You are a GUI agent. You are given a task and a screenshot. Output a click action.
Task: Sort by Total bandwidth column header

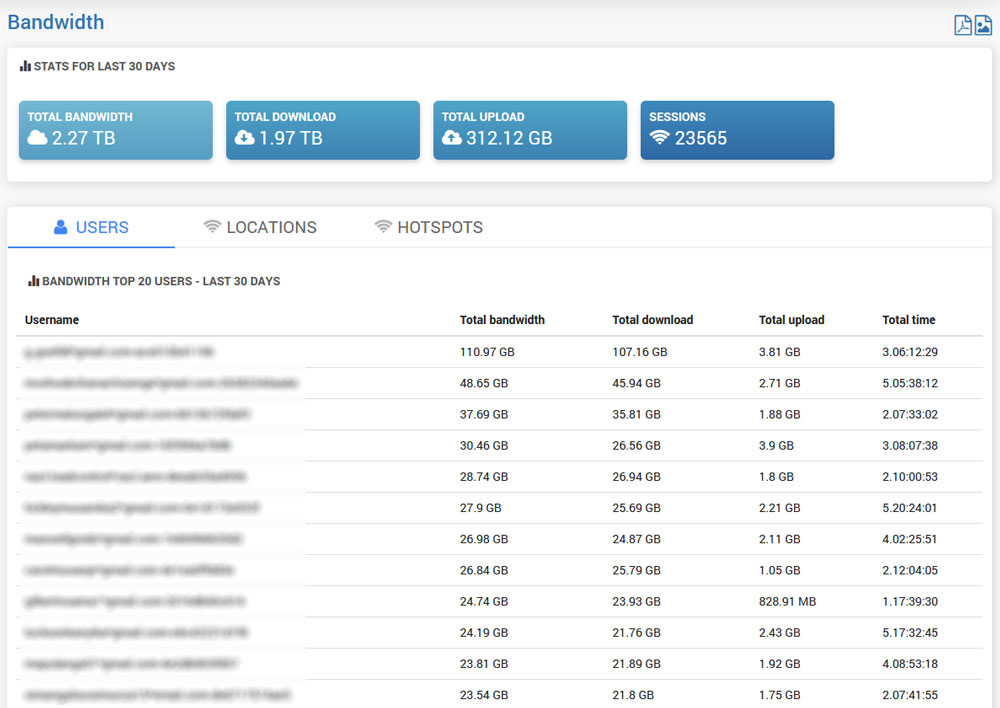pos(502,320)
